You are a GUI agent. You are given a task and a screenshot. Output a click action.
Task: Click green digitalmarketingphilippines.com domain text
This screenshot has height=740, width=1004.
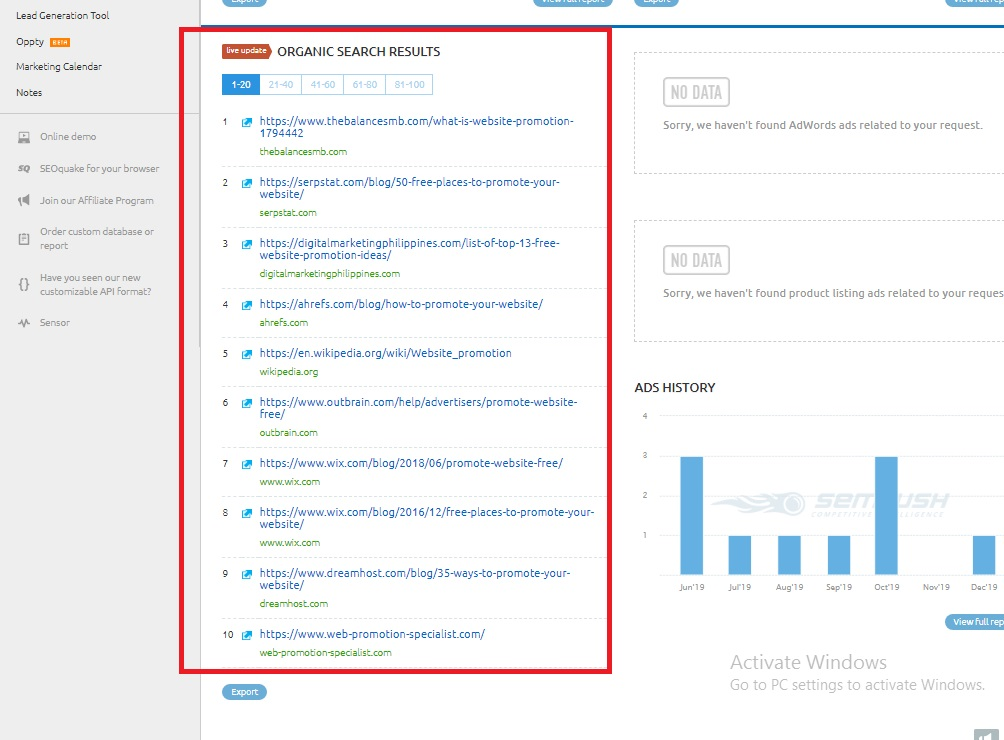(x=329, y=273)
